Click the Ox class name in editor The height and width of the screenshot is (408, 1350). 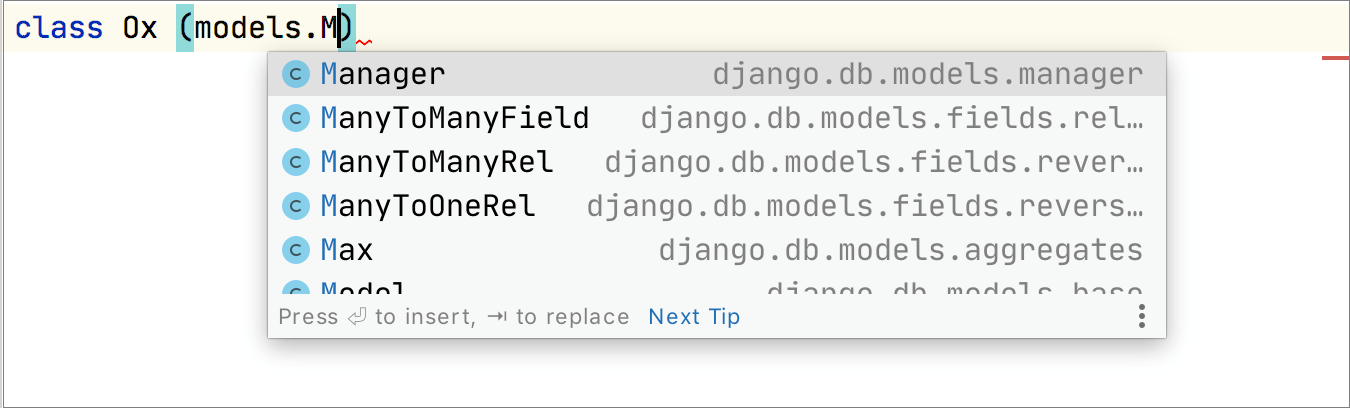click(140, 27)
